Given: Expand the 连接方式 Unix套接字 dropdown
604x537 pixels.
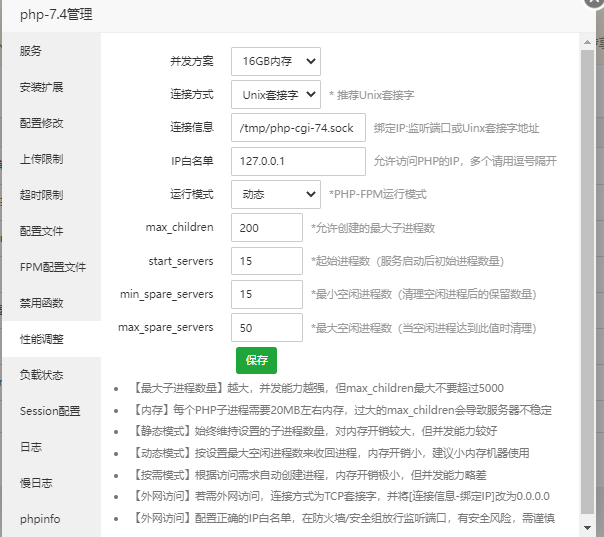Looking at the screenshot, I should coord(275,95).
